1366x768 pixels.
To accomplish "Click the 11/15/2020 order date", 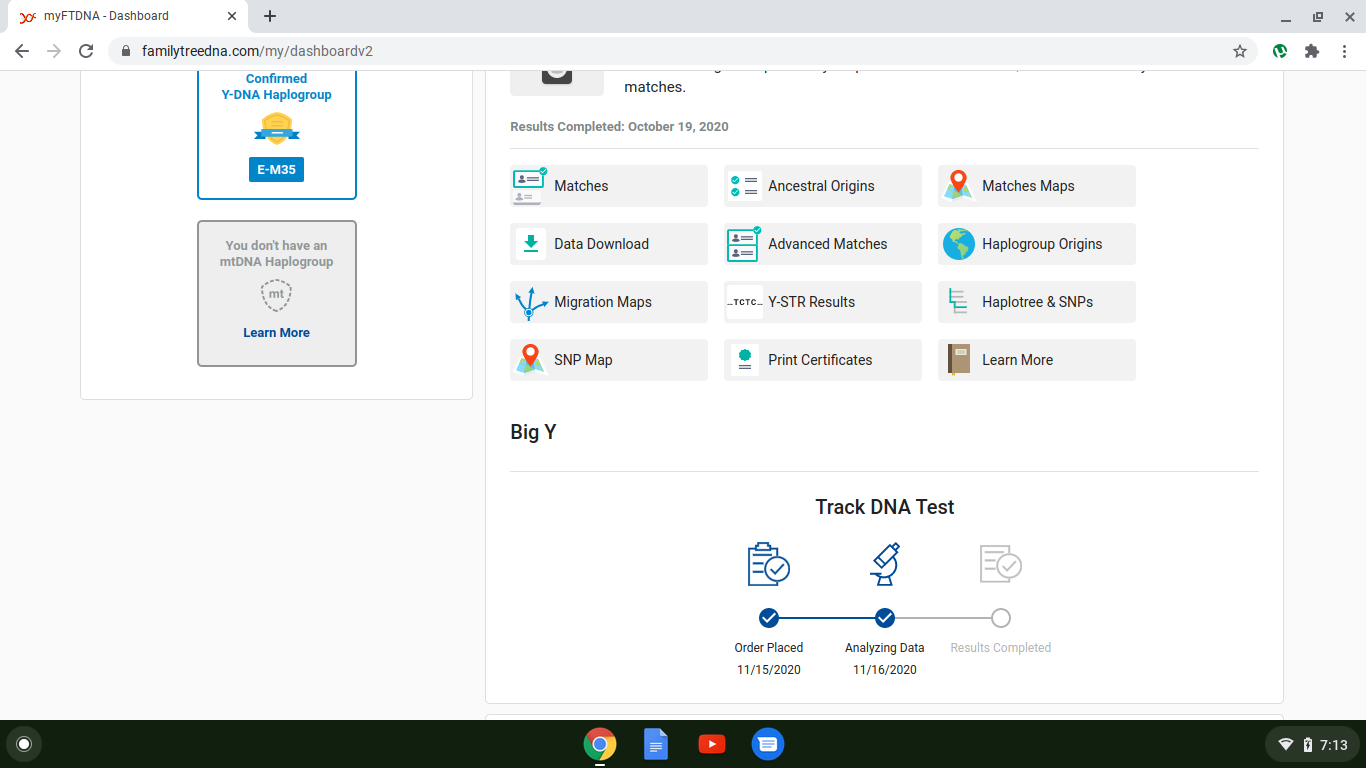I will [769, 670].
